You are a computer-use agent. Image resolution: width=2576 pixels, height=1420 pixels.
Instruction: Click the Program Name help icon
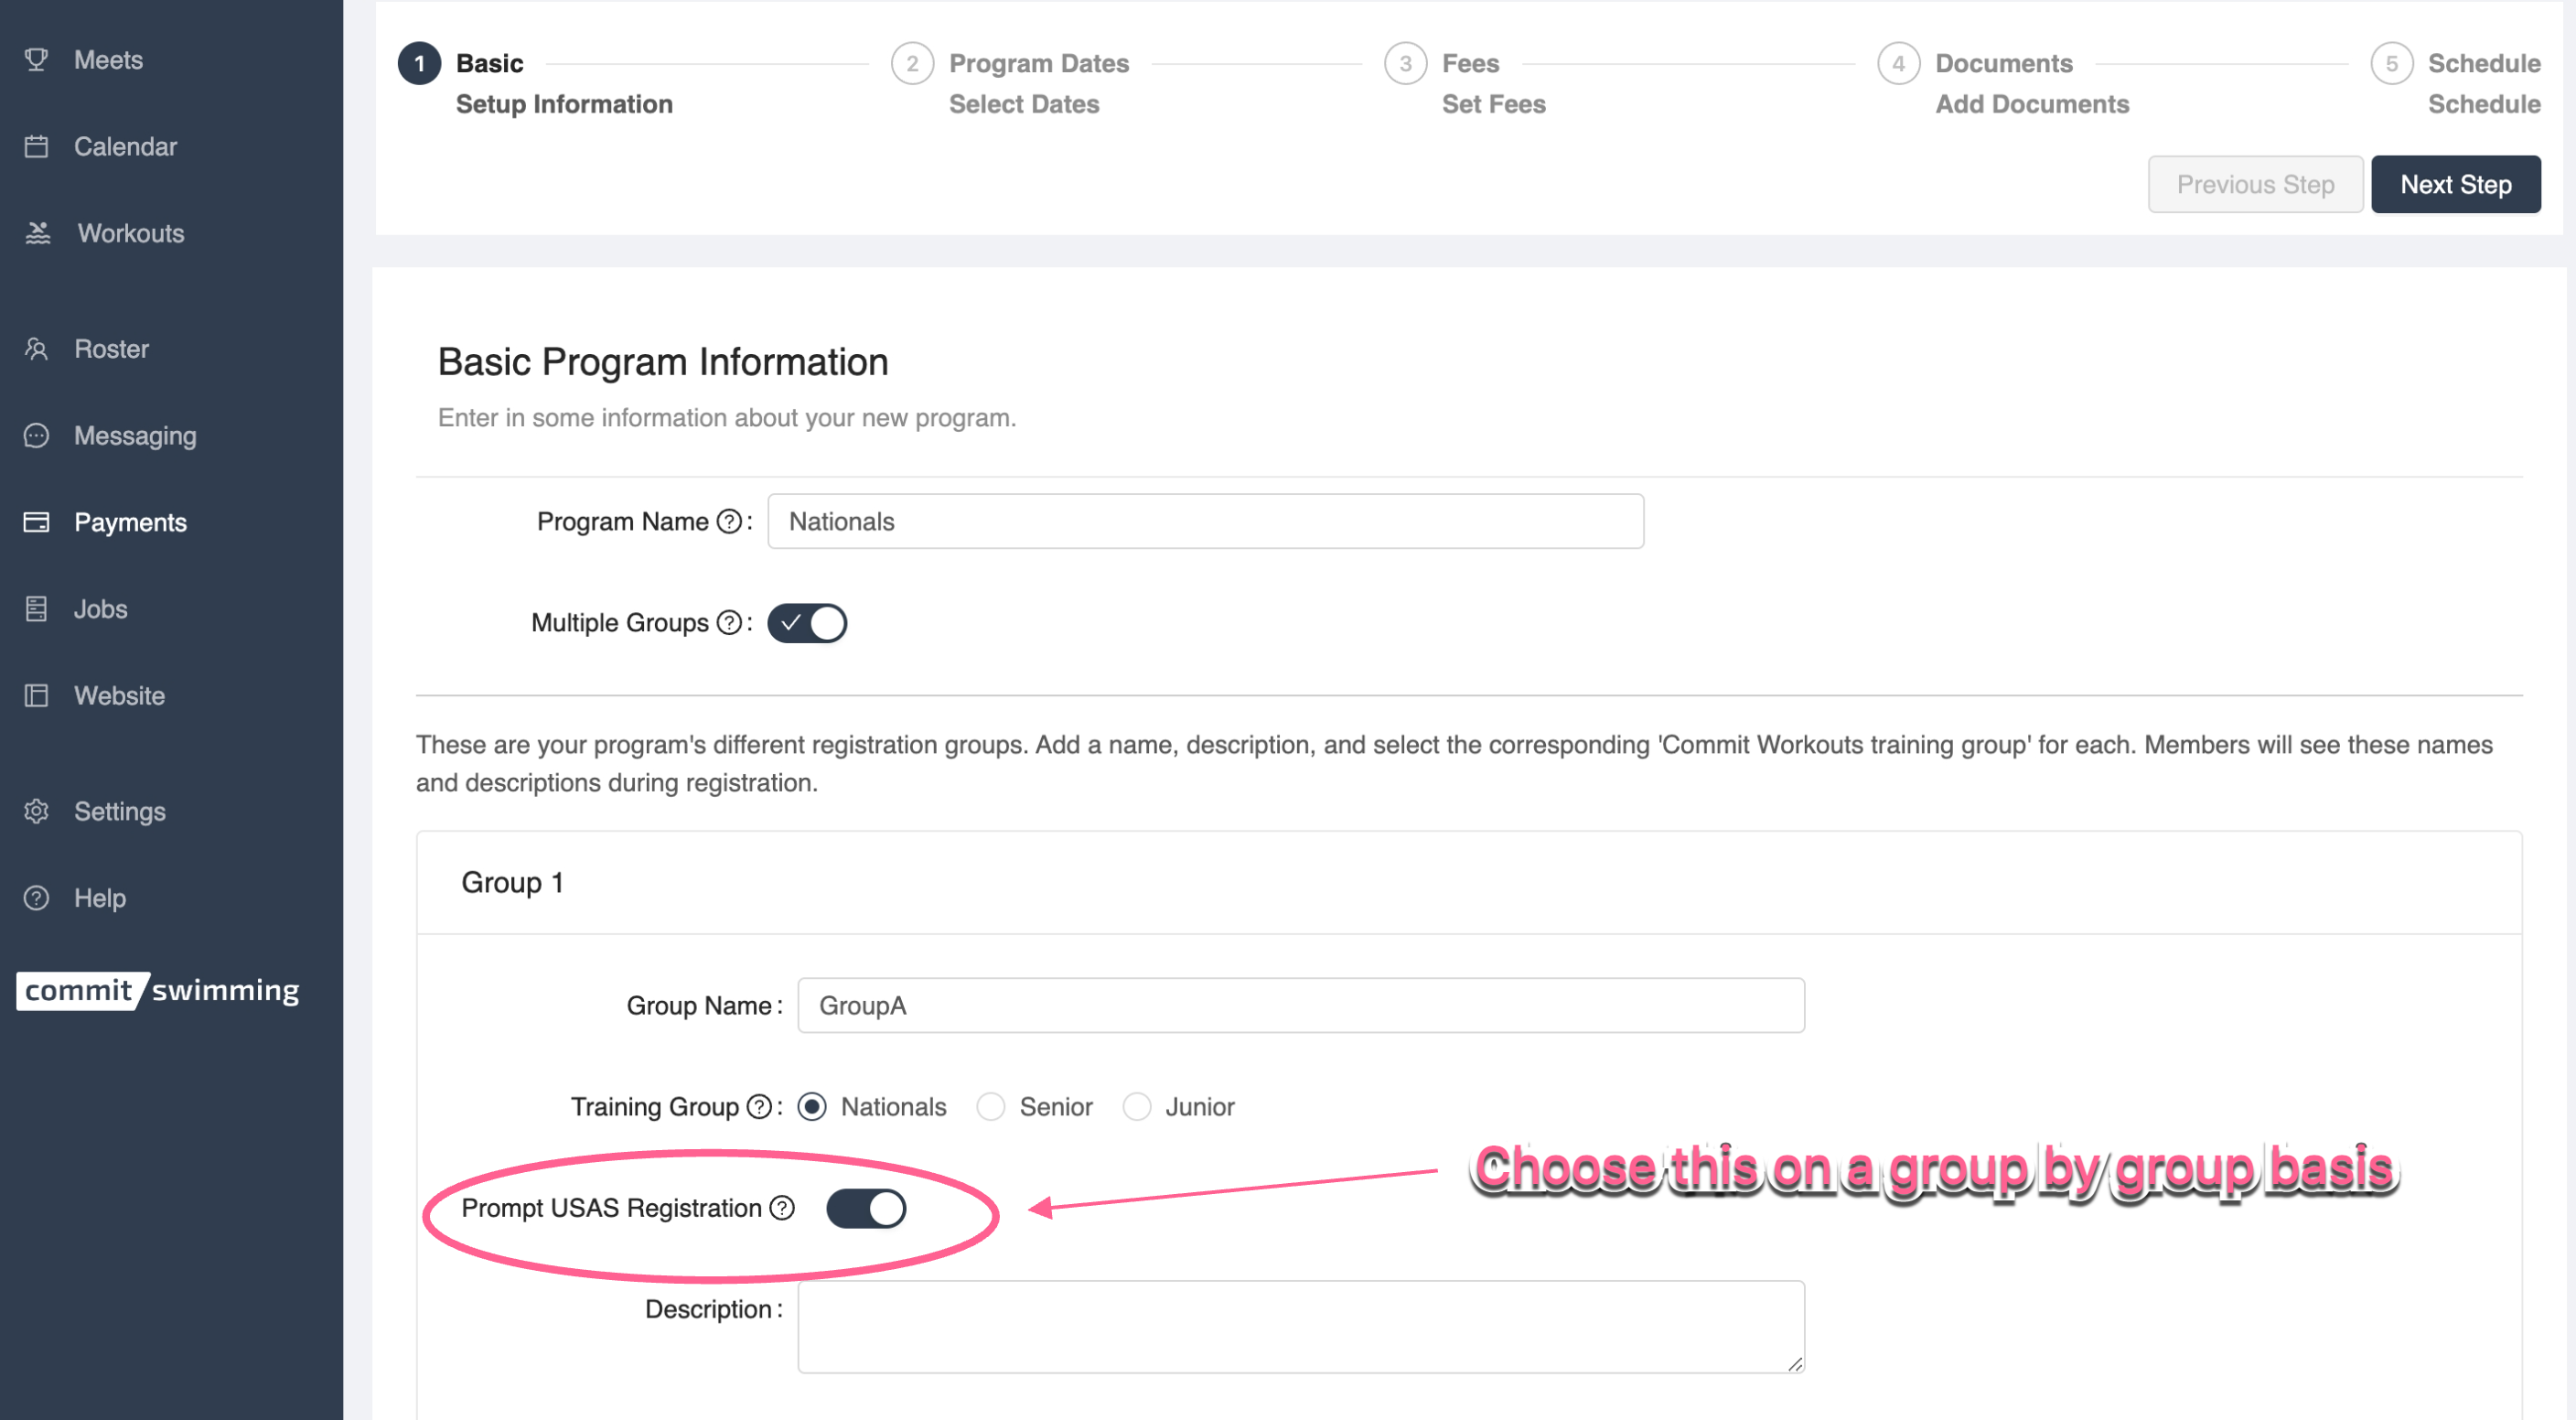[x=730, y=522]
